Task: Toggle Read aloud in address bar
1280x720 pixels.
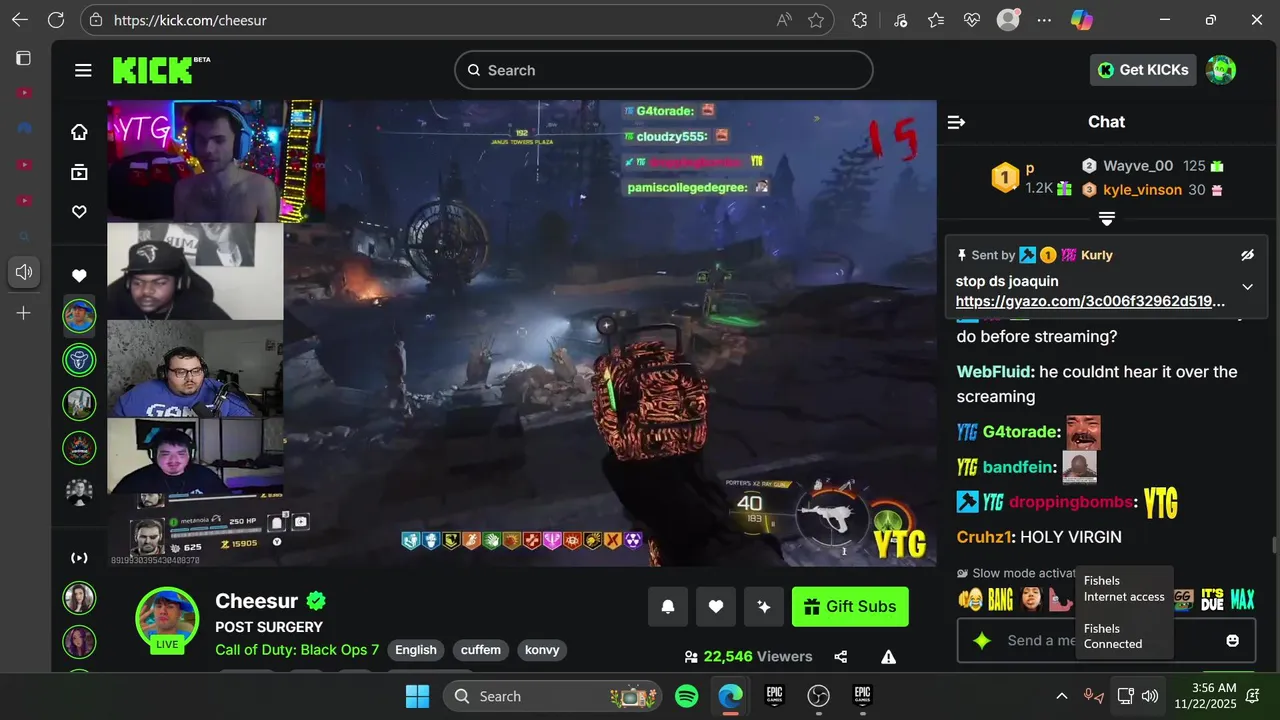Action: click(x=784, y=20)
